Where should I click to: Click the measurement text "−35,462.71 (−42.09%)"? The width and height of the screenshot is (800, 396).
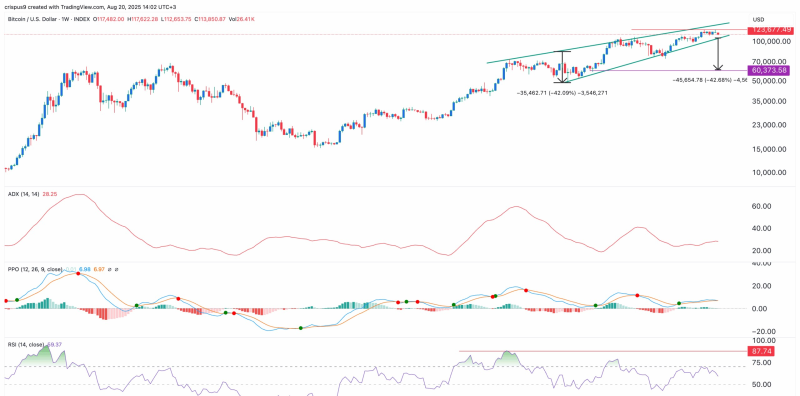tap(545, 93)
